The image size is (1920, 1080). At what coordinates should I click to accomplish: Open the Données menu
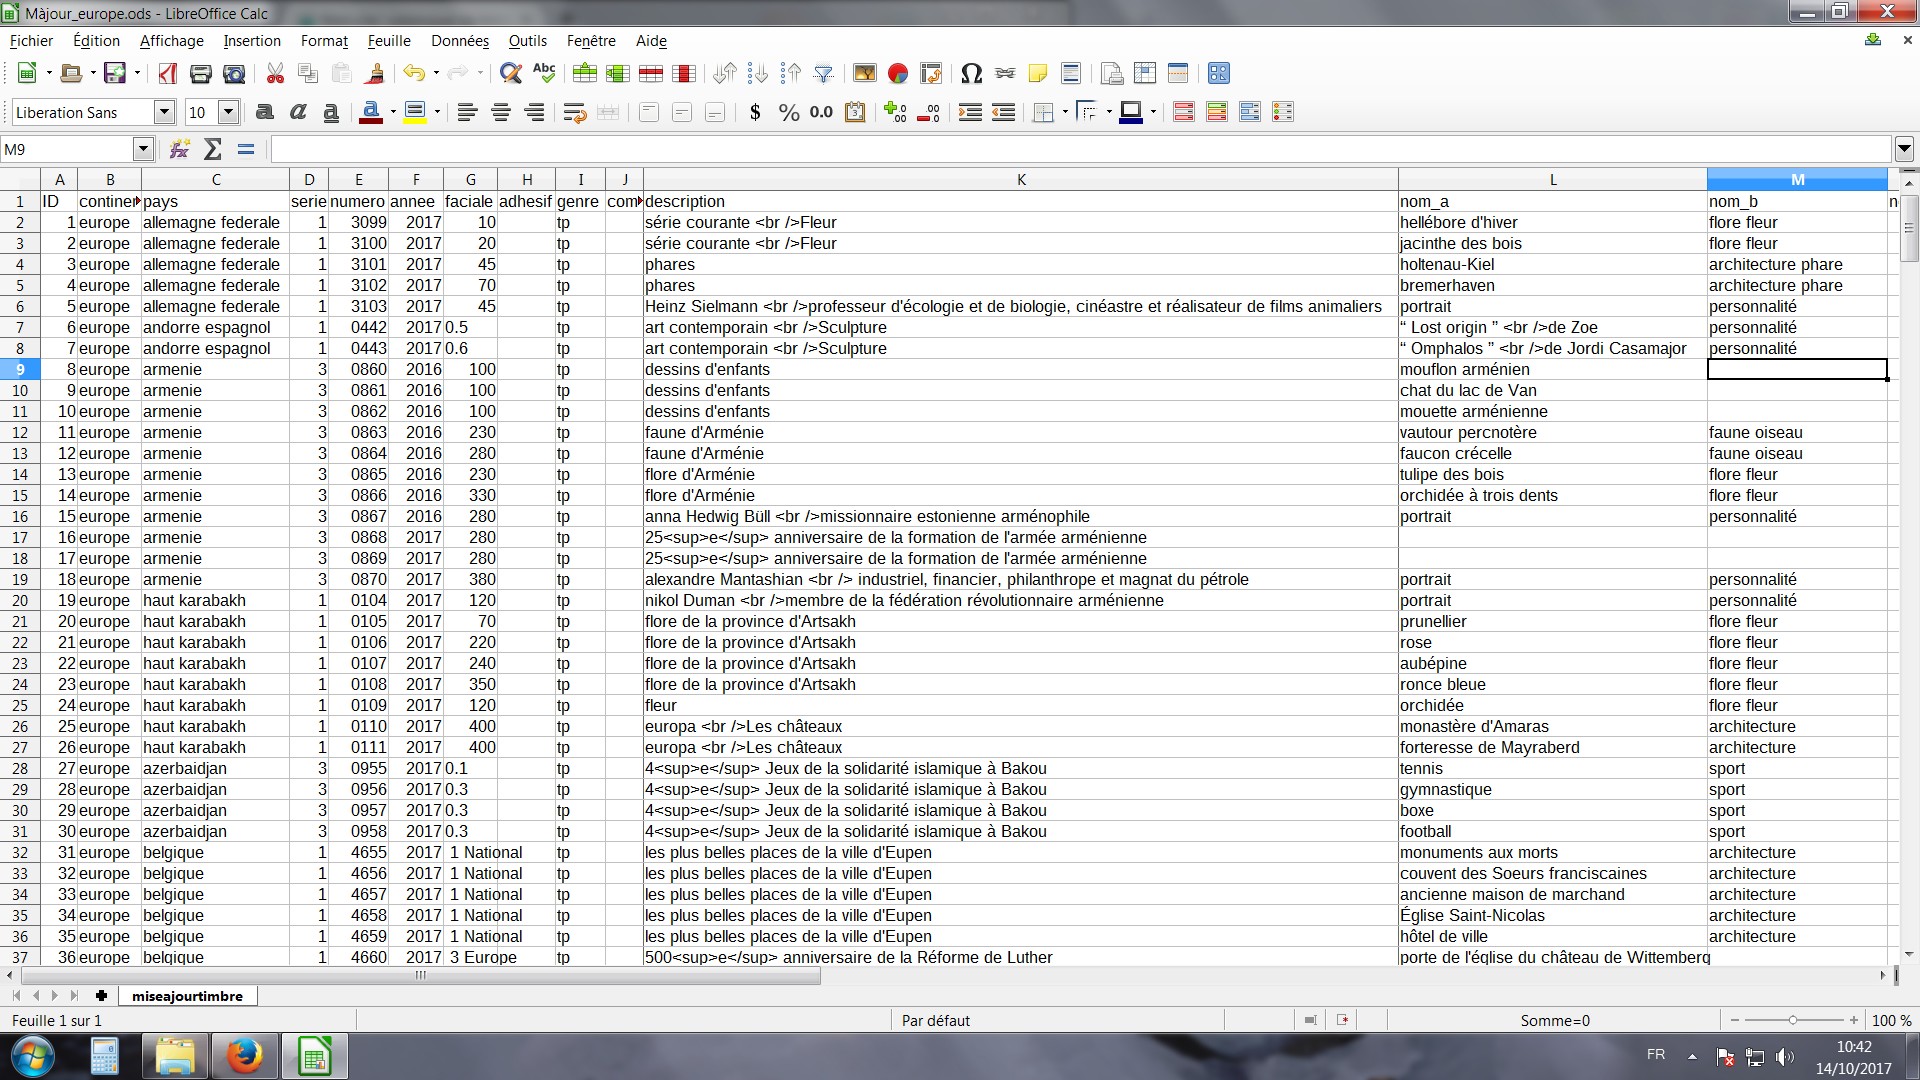pos(460,41)
